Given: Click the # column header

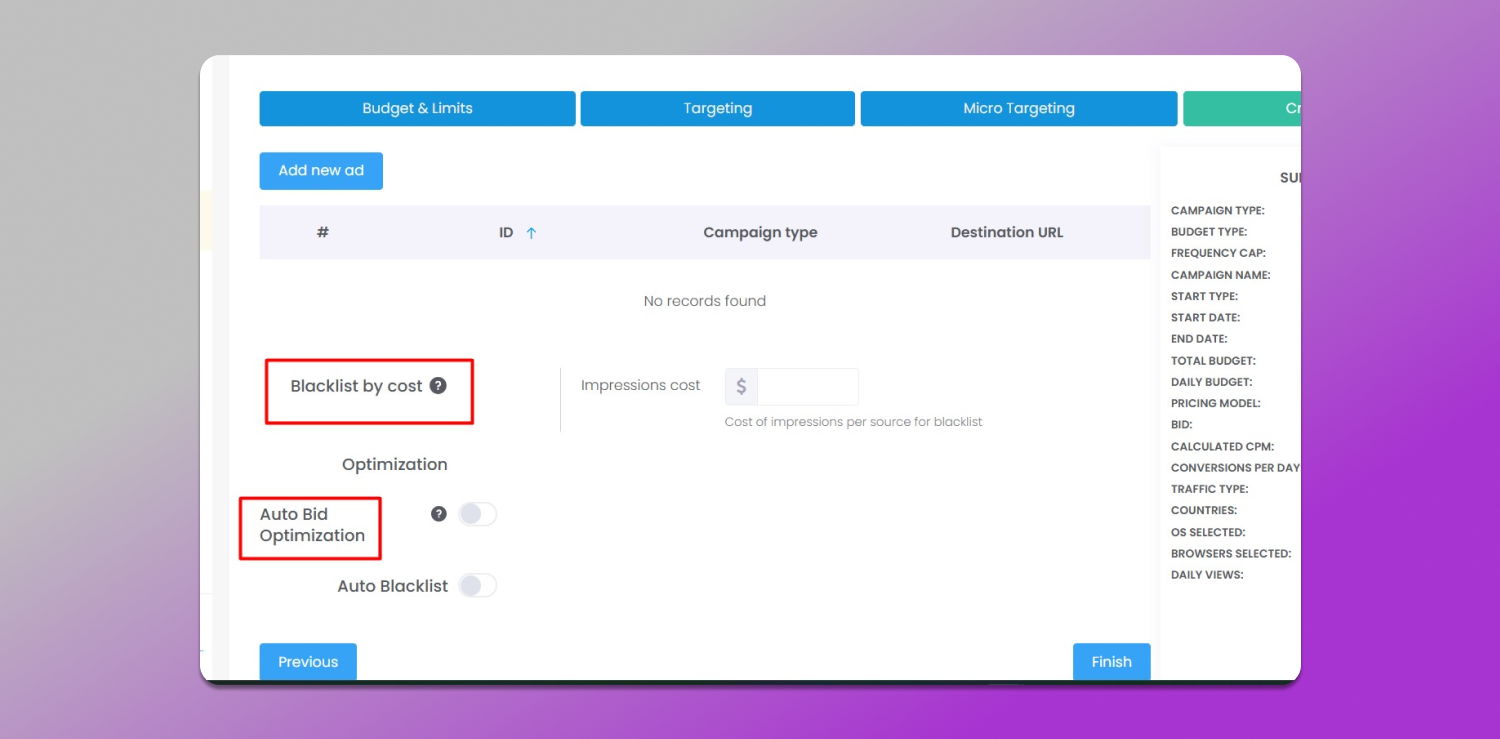Looking at the screenshot, I should click(x=323, y=232).
